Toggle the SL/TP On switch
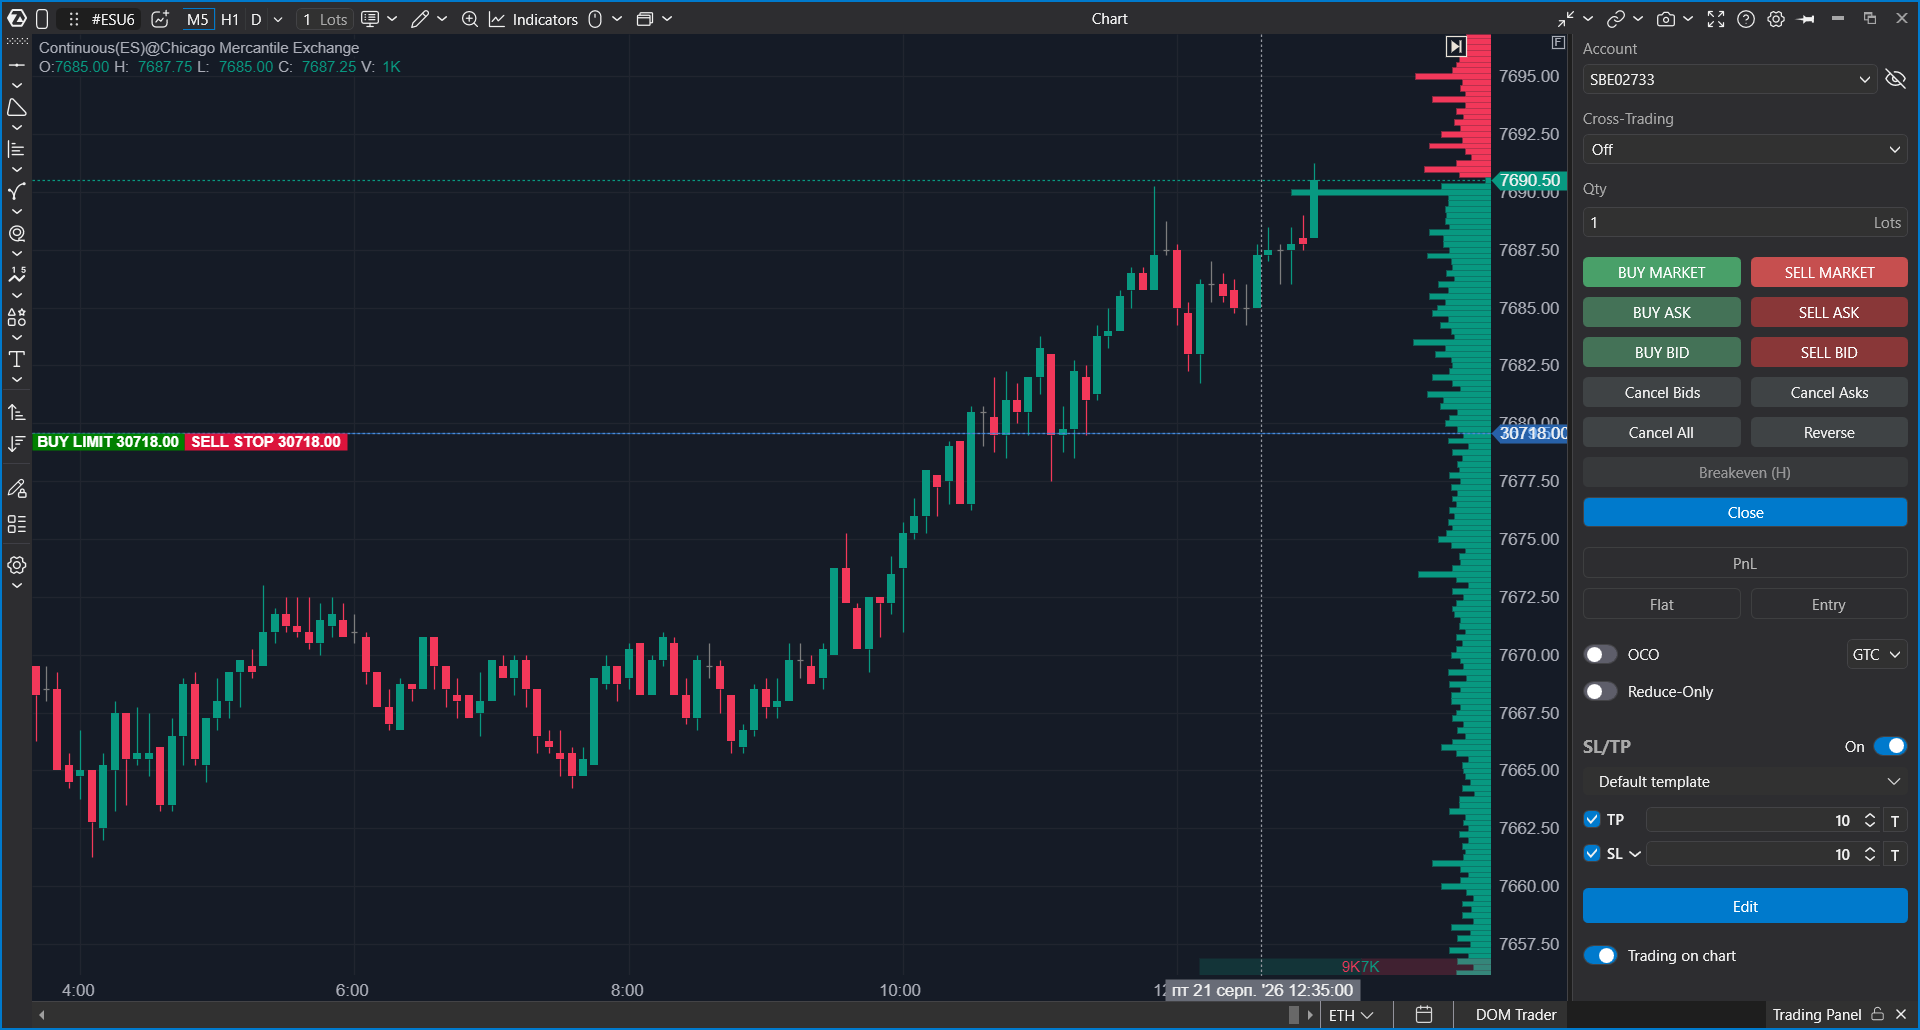1920x1030 pixels. pos(1890,746)
